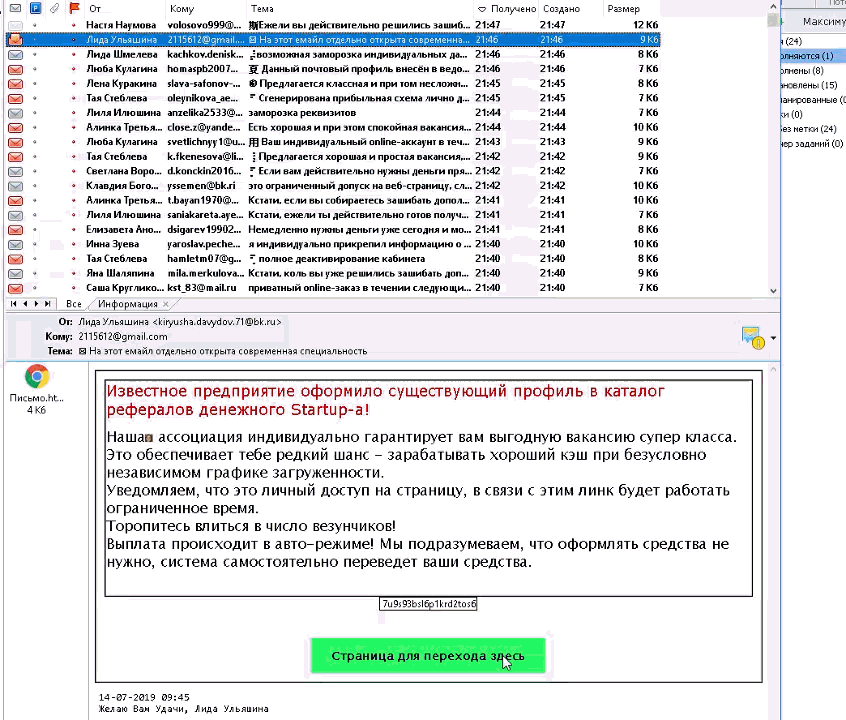Click envelope icon of Лида Шмелева message
Screen dimensions: 846x720
[x=16, y=55]
